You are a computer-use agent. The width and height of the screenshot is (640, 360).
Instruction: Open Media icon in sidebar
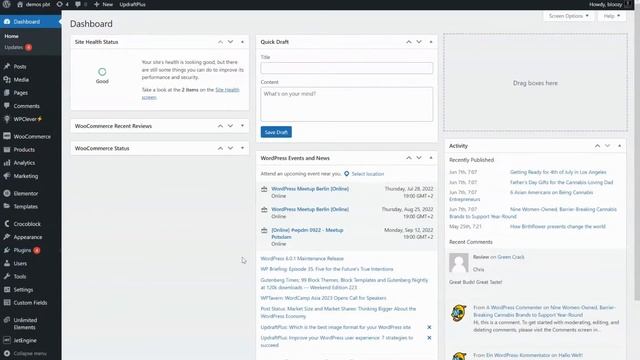click(x=7, y=80)
